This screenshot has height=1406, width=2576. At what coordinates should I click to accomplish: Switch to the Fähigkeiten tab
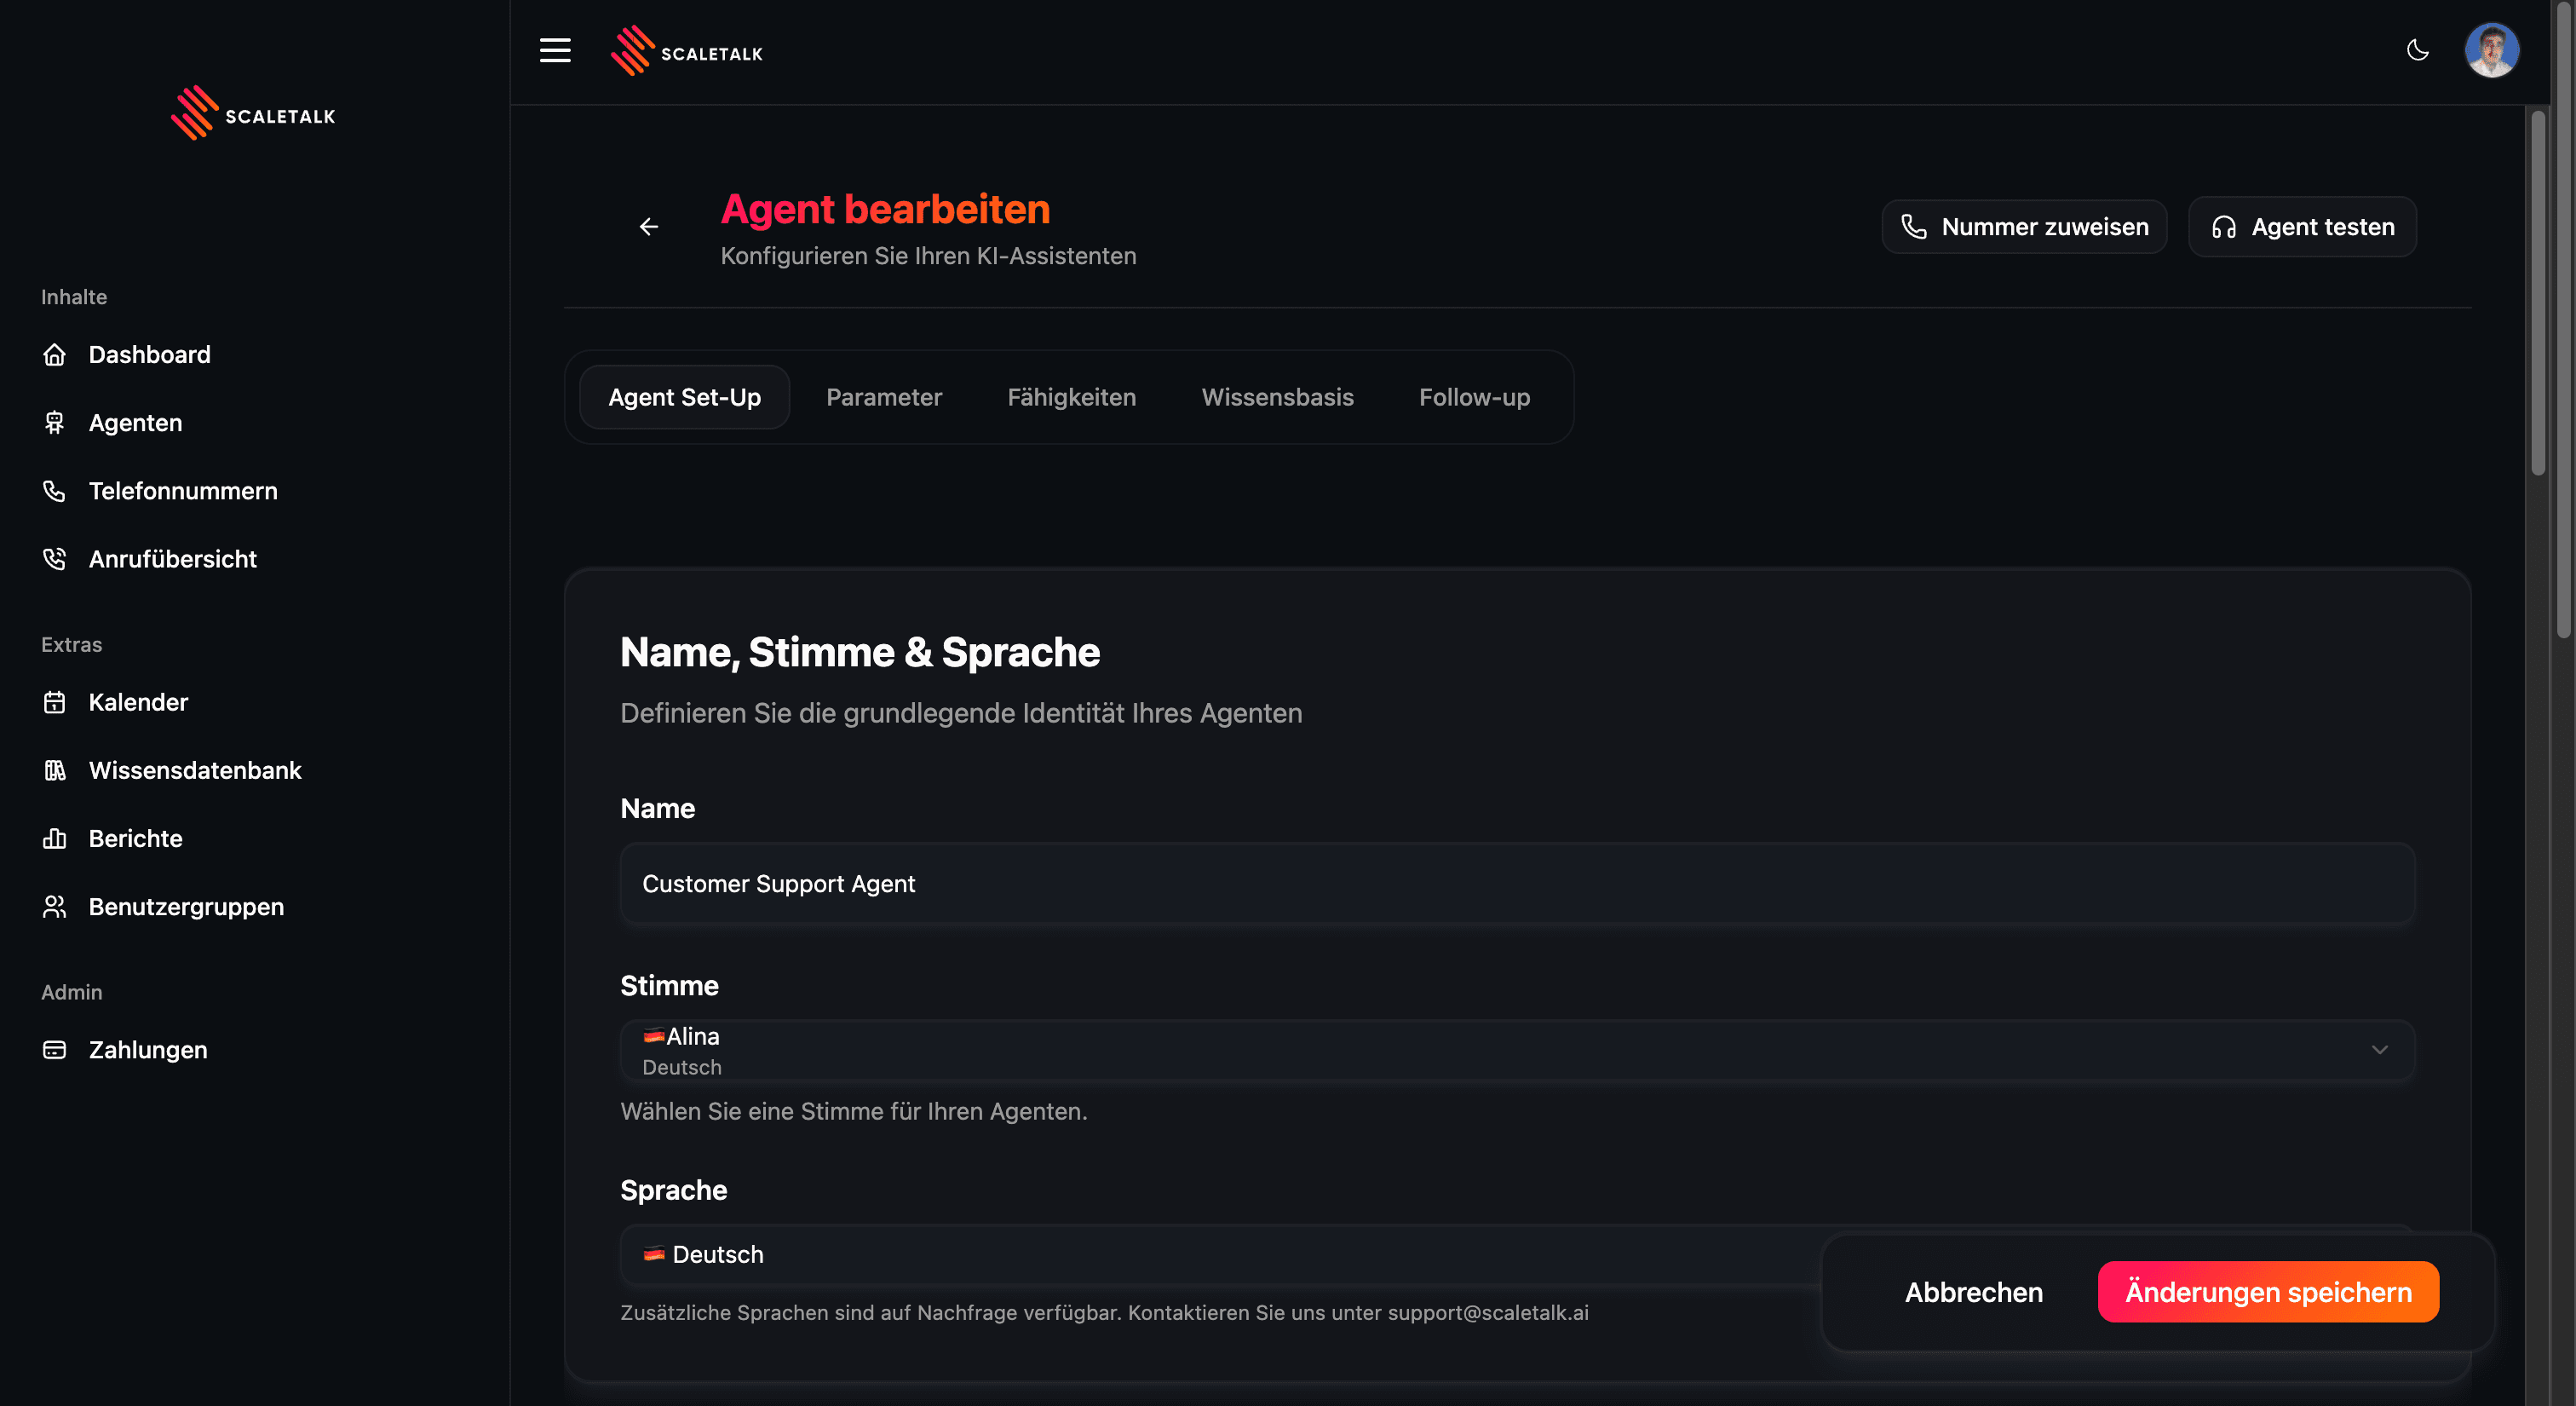coord(1071,397)
